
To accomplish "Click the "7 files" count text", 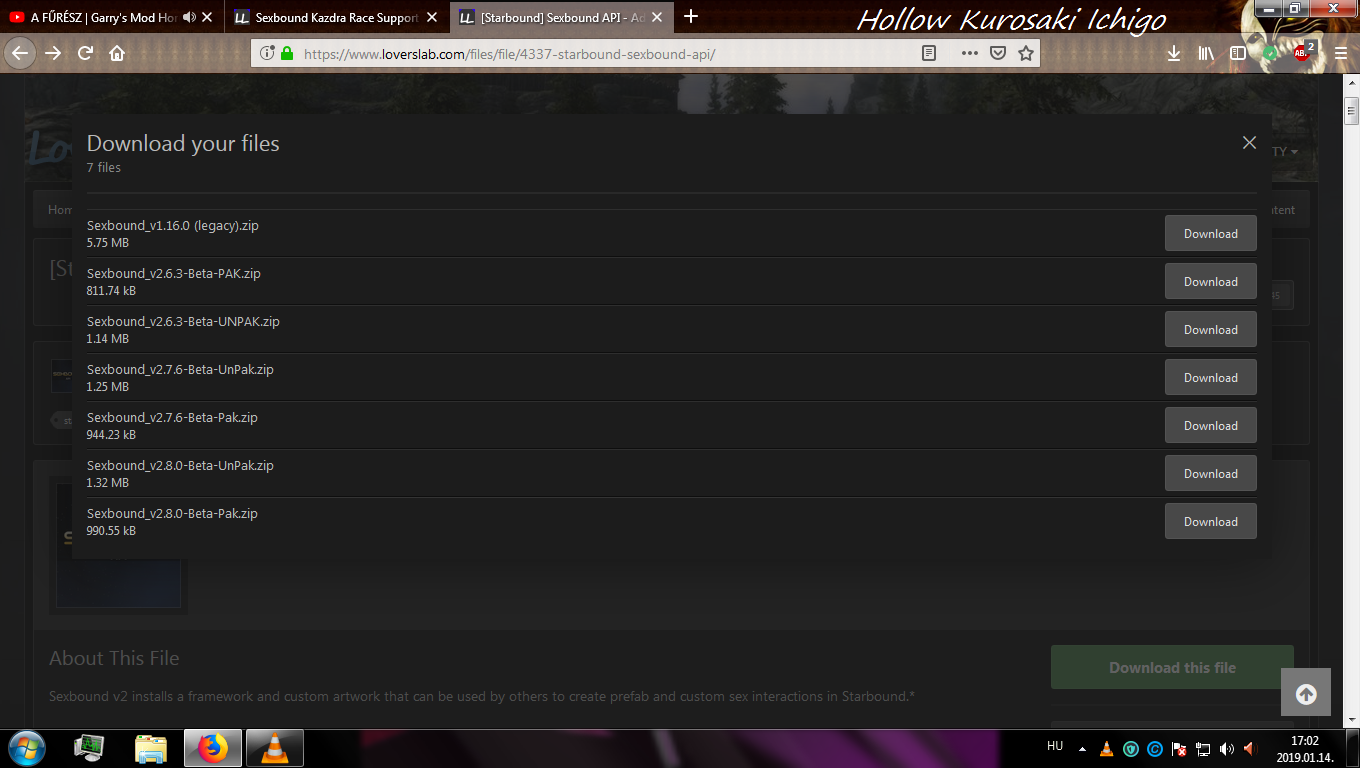I will coord(104,167).
